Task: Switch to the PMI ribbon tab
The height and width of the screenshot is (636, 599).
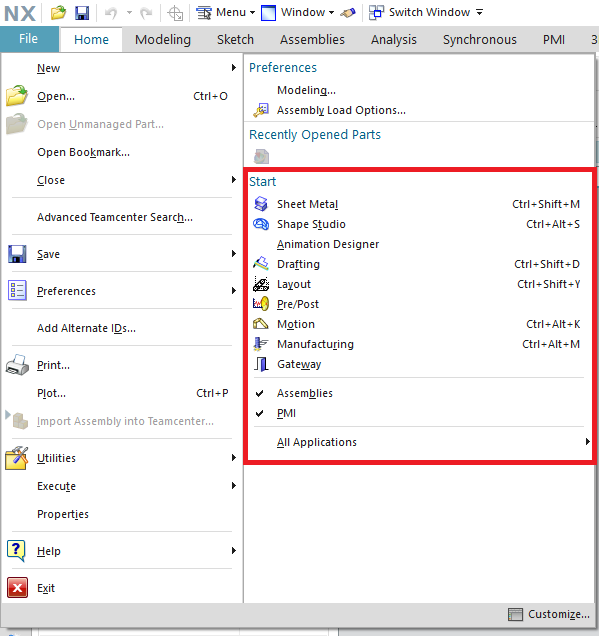Action: click(554, 40)
